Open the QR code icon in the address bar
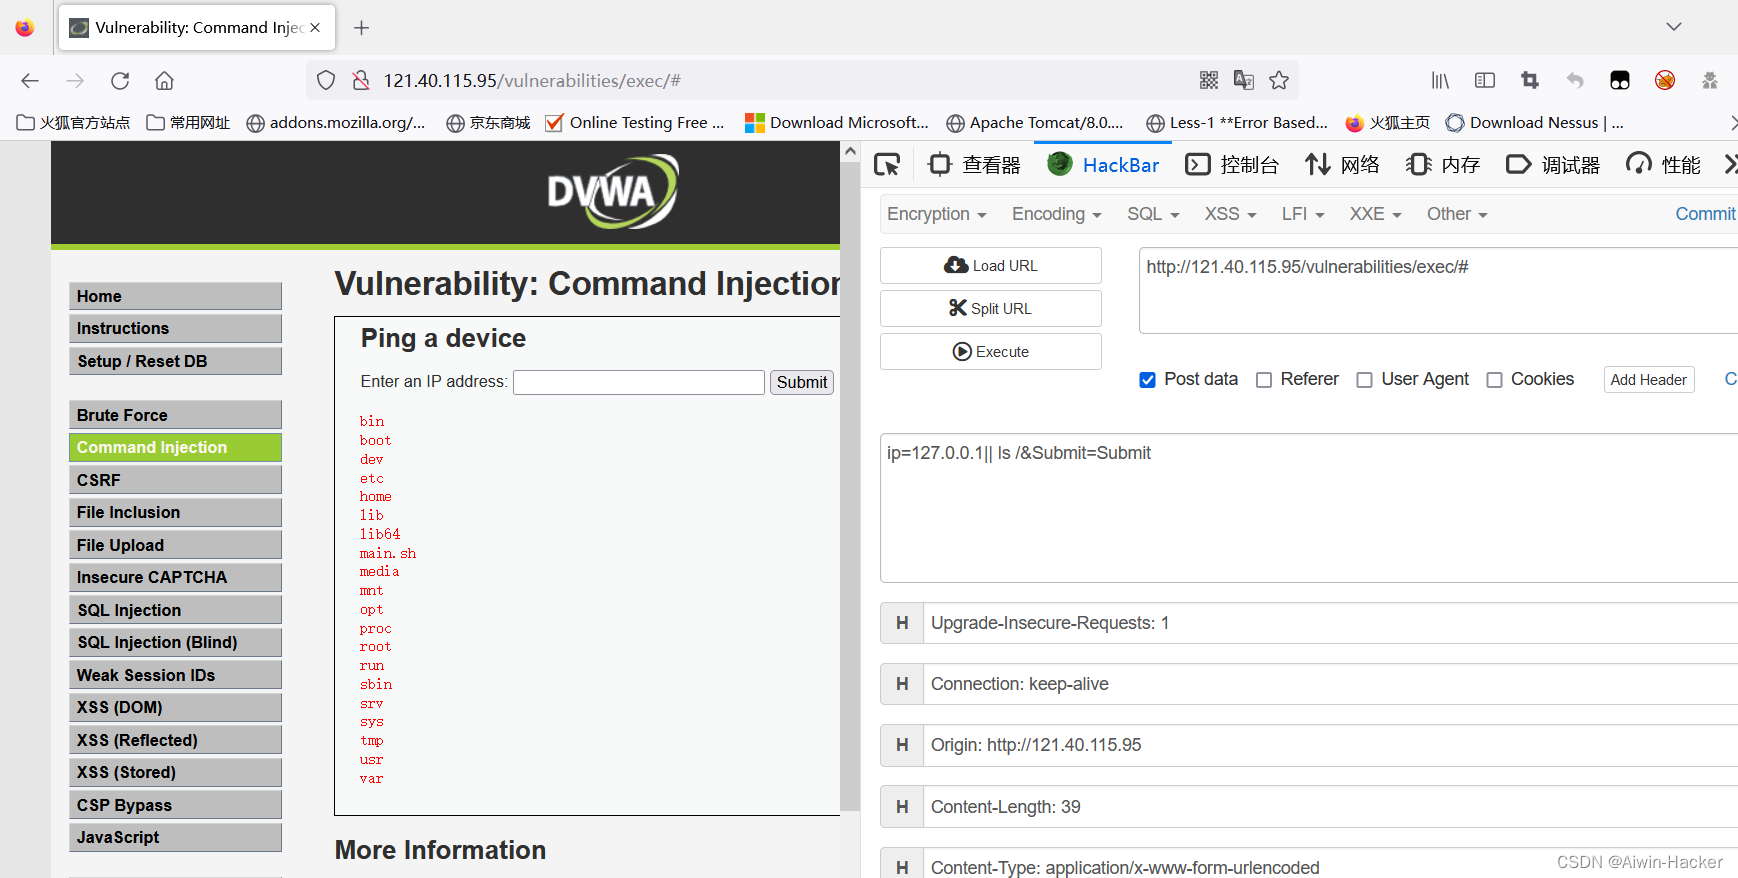The width and height of the screenshot is (1738, 878). [x=1209, y=80]
